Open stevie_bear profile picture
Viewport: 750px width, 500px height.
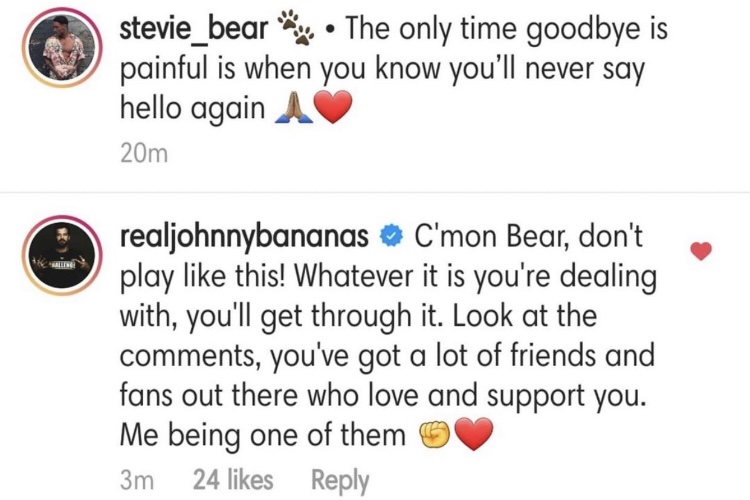pos(62,48)
